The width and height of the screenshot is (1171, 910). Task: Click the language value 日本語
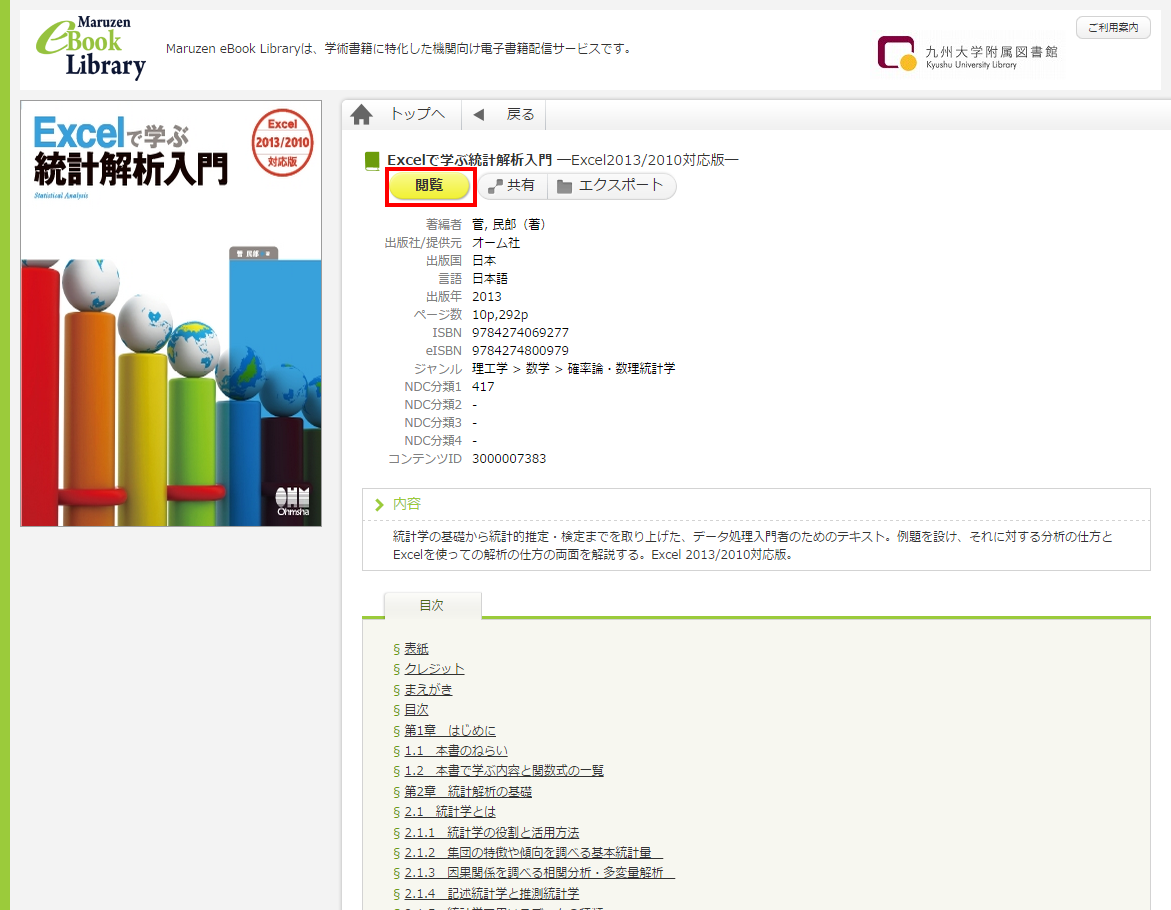(490, 278)
